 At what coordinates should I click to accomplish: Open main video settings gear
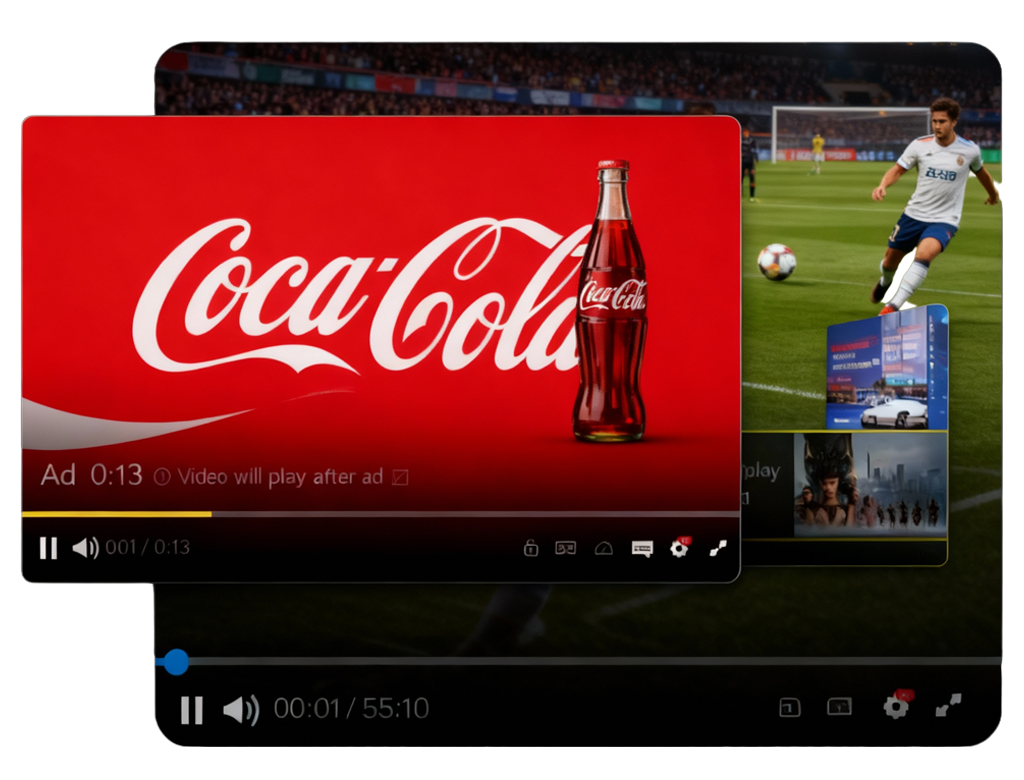click(896, 706)
